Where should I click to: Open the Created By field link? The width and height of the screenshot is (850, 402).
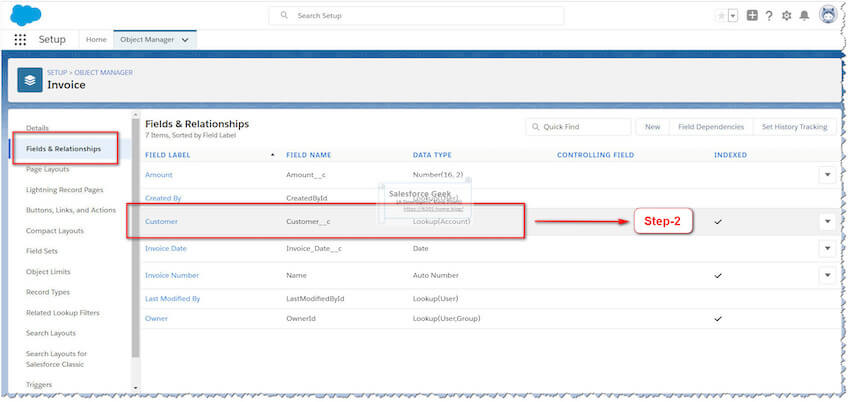(x=163, y=198)
